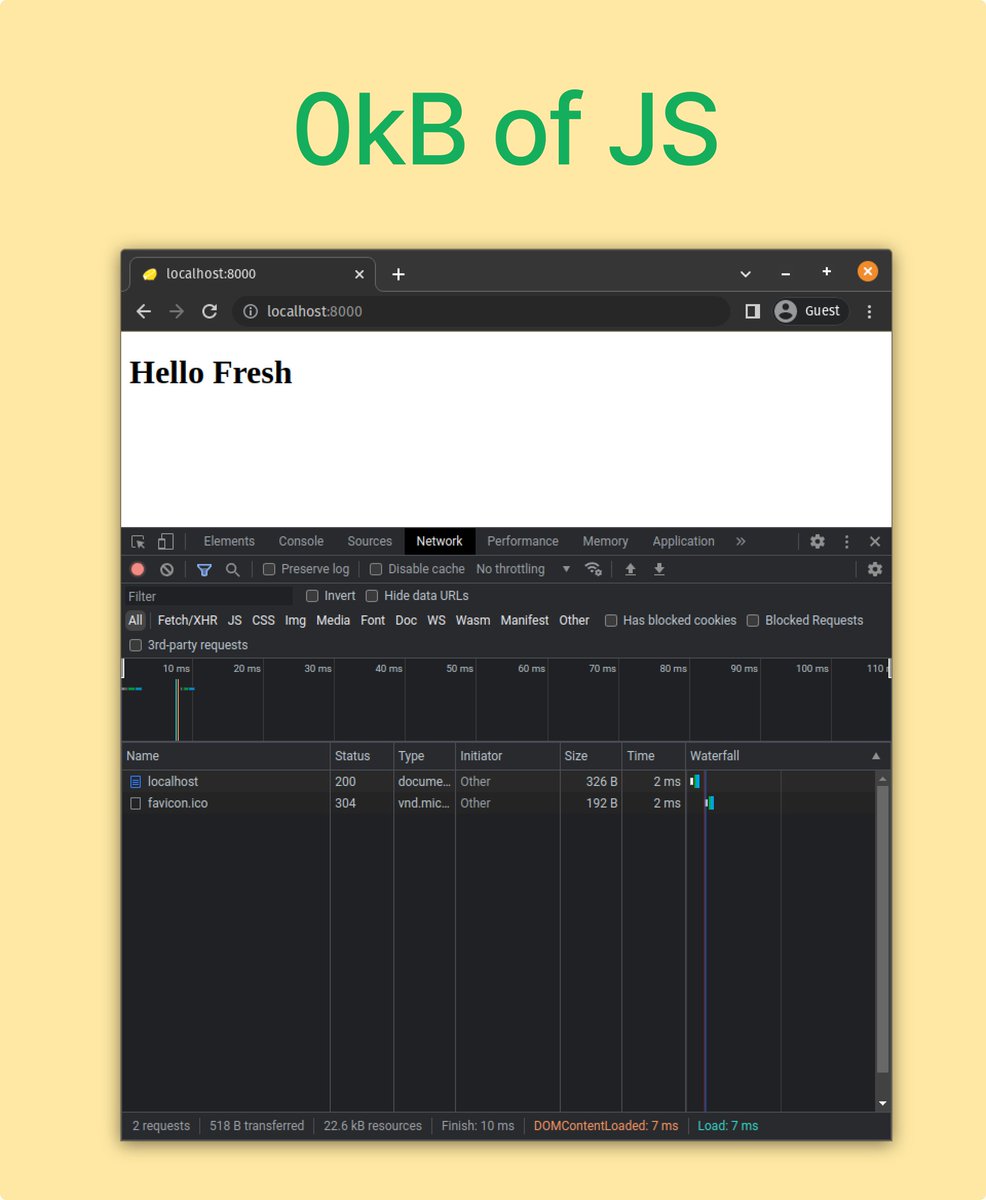Open network search magnifier

pyautogui.click(x=233, y=569)
